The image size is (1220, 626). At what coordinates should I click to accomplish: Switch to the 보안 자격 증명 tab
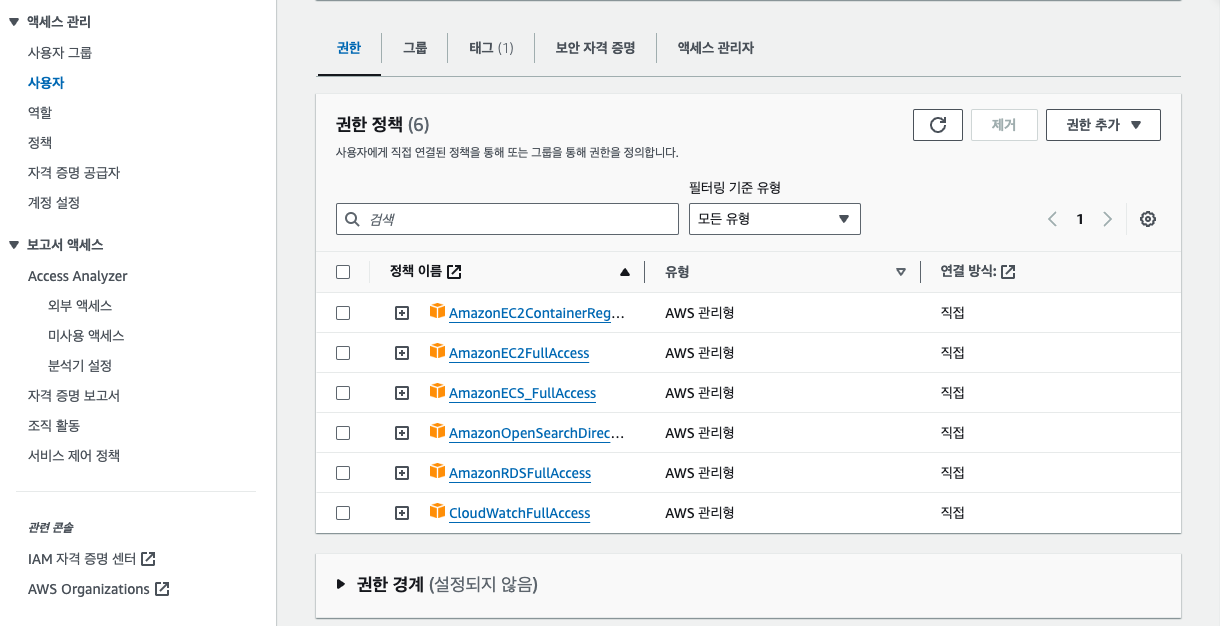coord(595,47)
